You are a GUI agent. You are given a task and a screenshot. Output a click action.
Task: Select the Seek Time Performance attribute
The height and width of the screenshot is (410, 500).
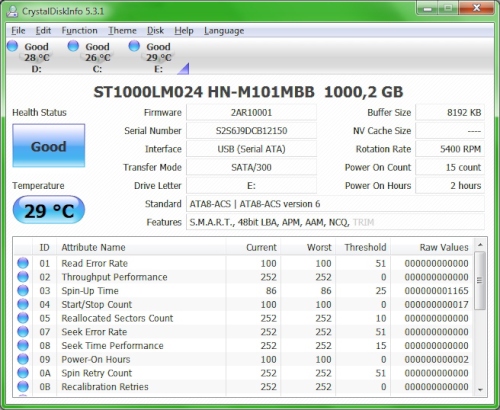point(112,346)
